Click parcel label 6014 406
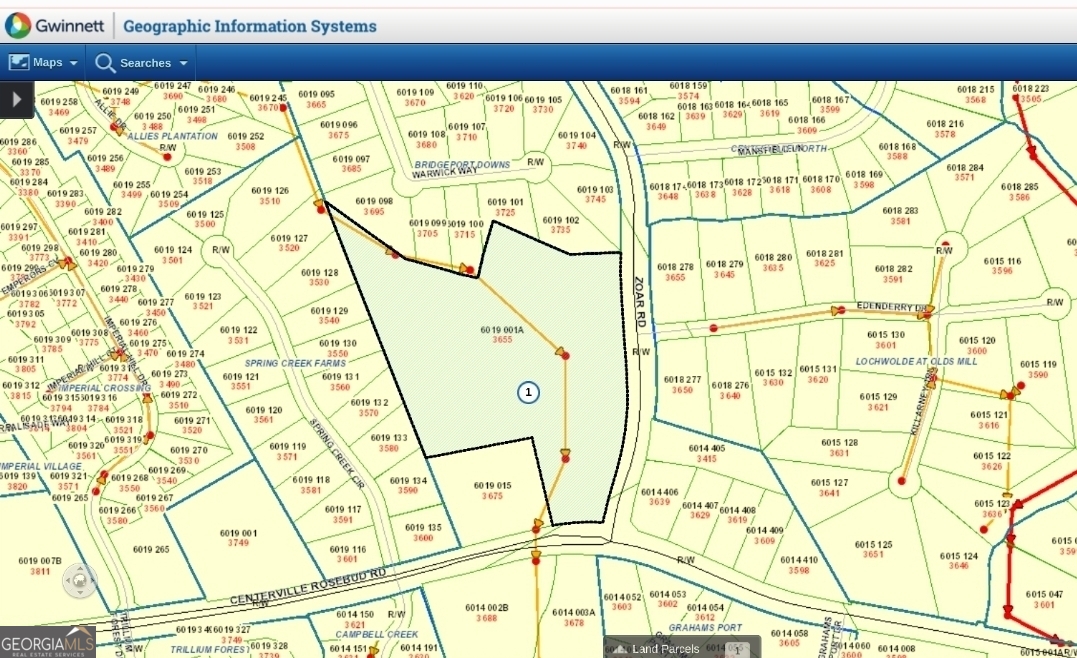 [x=659, y=492]
